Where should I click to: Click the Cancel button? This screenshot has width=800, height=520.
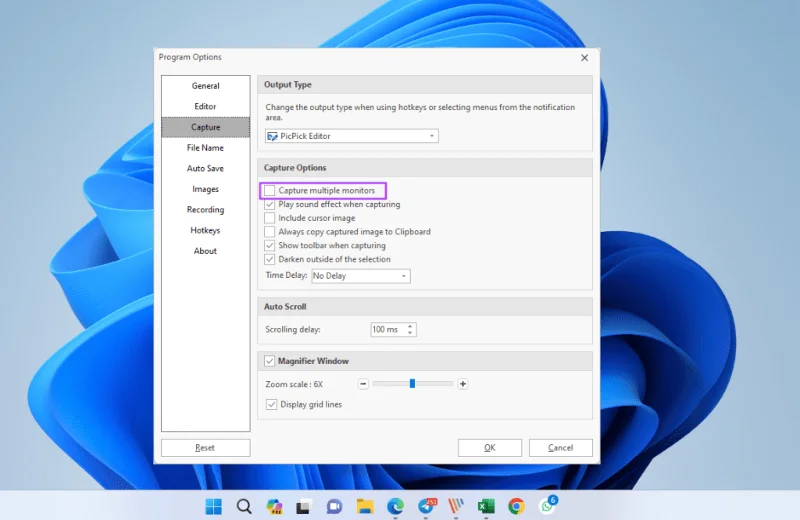click(561, 448)
